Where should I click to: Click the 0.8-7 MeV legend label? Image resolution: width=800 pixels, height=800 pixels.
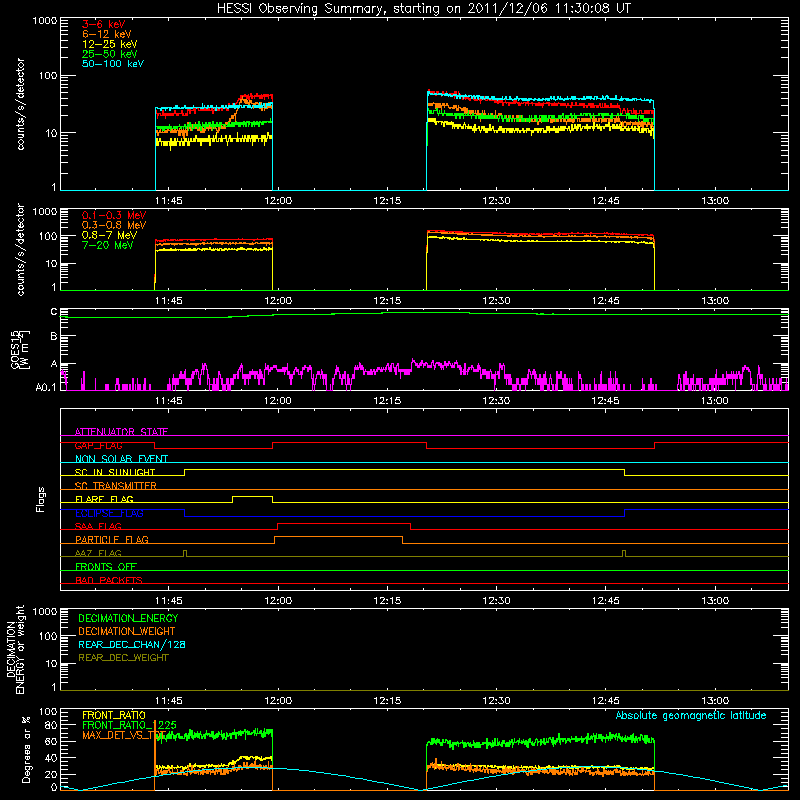point(109,235)
